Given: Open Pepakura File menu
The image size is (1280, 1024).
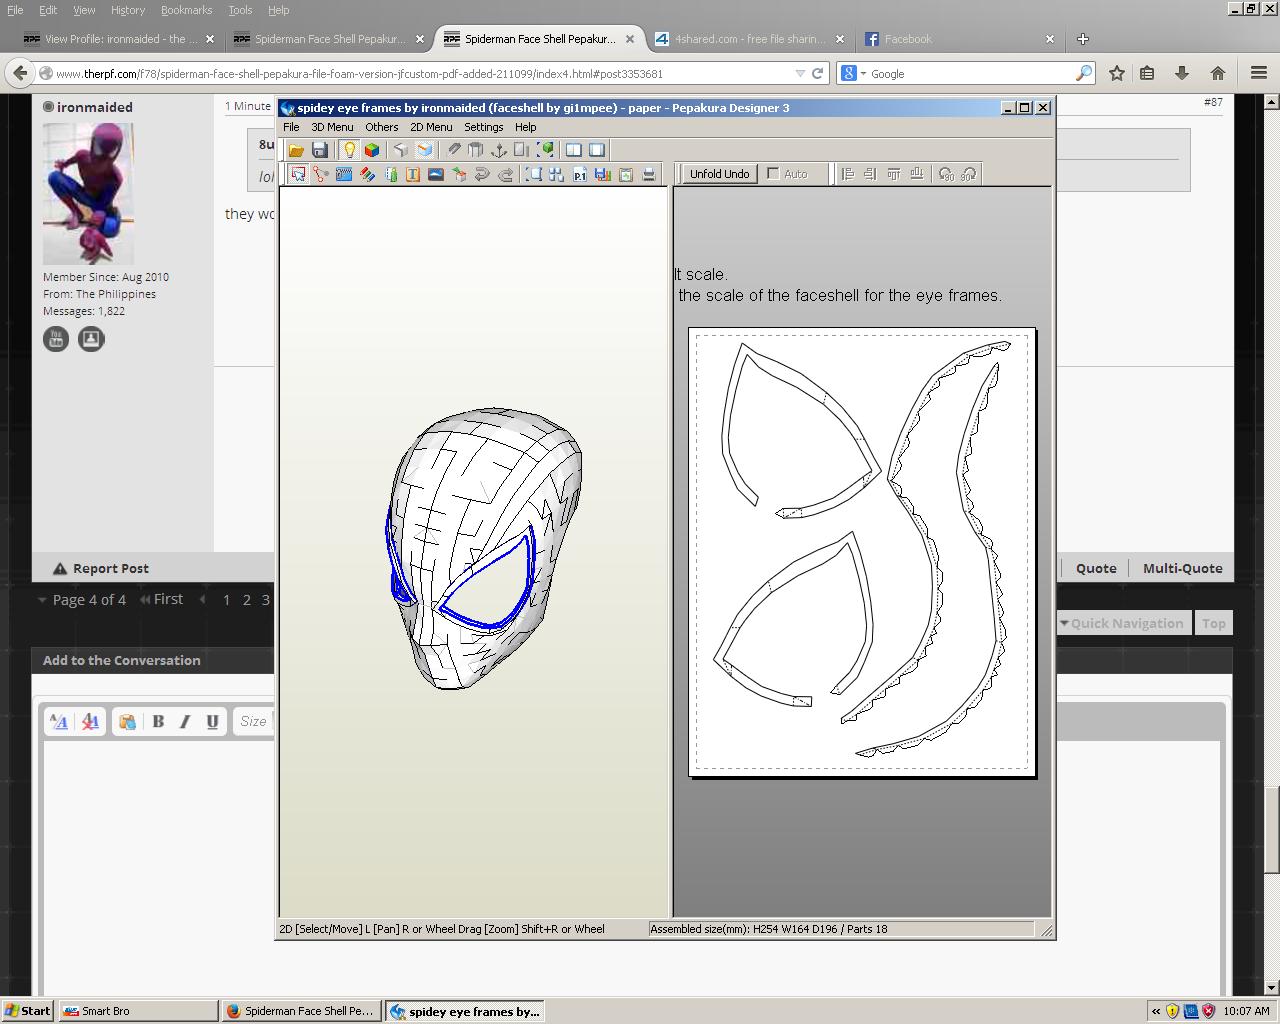Looking at the screenshot, I should 291,127.
